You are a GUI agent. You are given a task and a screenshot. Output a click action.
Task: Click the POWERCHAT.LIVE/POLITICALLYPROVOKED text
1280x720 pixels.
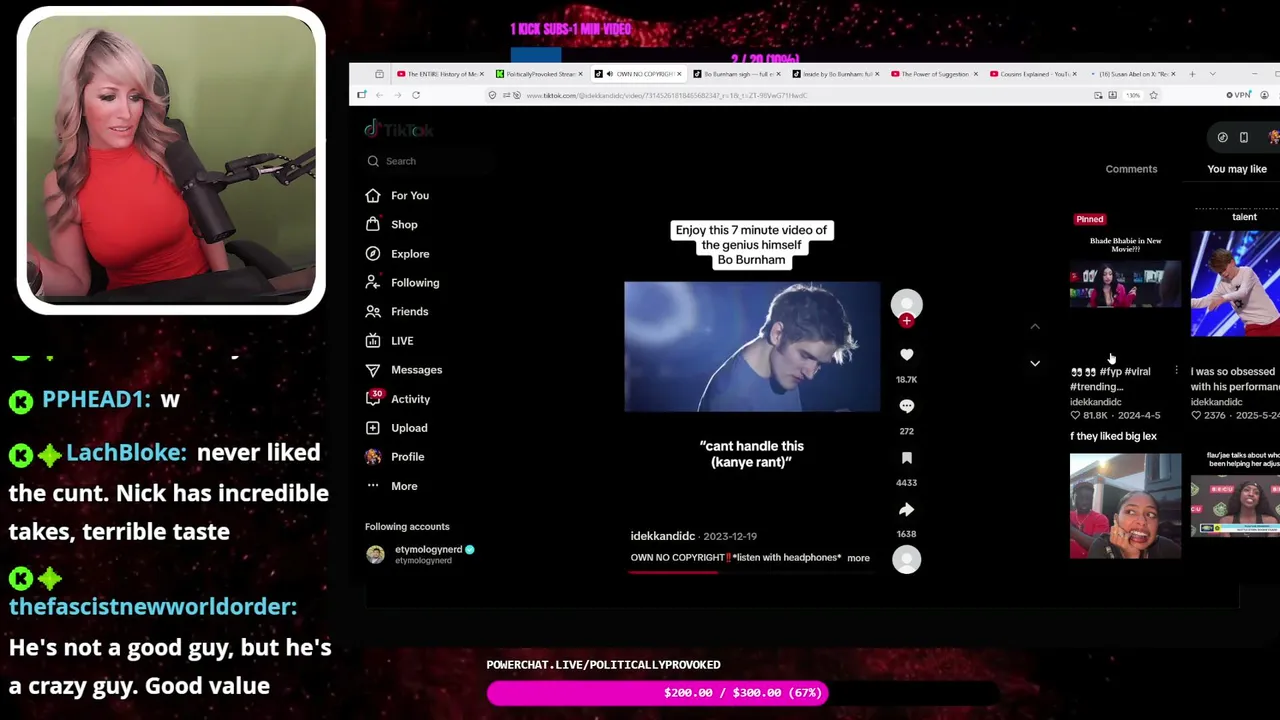[x=603, y=665]
